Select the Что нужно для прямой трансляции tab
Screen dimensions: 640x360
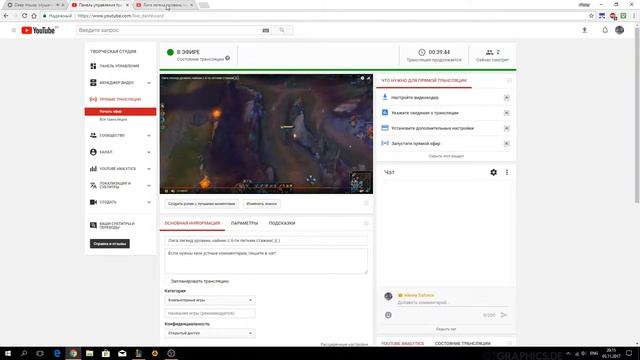(424, 81)
